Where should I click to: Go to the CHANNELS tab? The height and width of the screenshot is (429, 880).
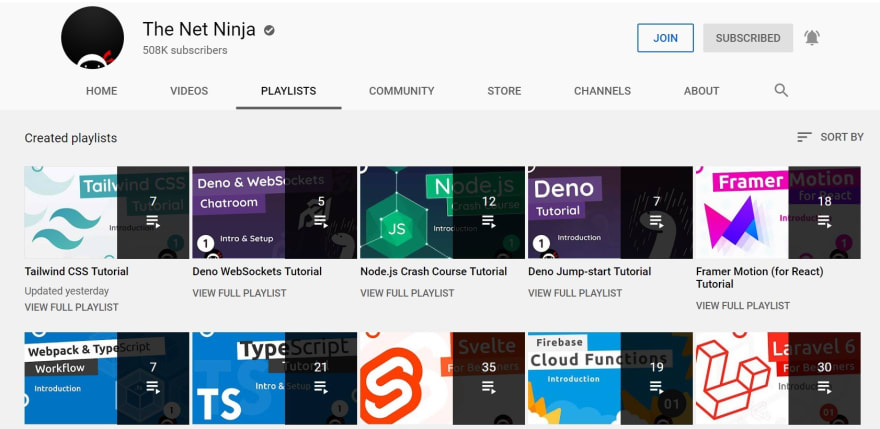coord(602,91)
